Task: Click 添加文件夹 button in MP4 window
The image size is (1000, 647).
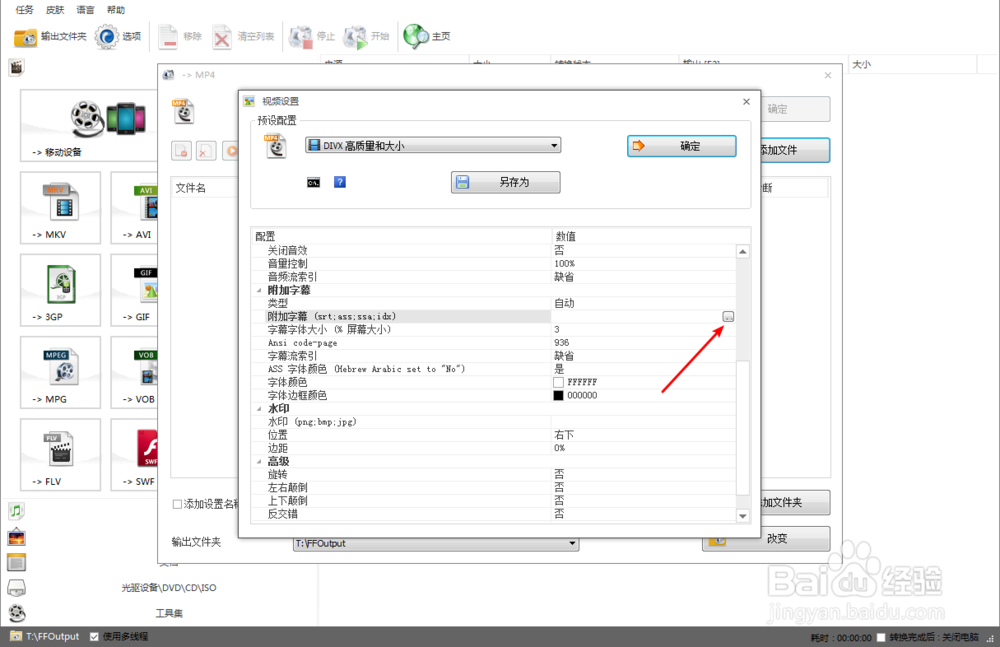Action: click(795, 503)
